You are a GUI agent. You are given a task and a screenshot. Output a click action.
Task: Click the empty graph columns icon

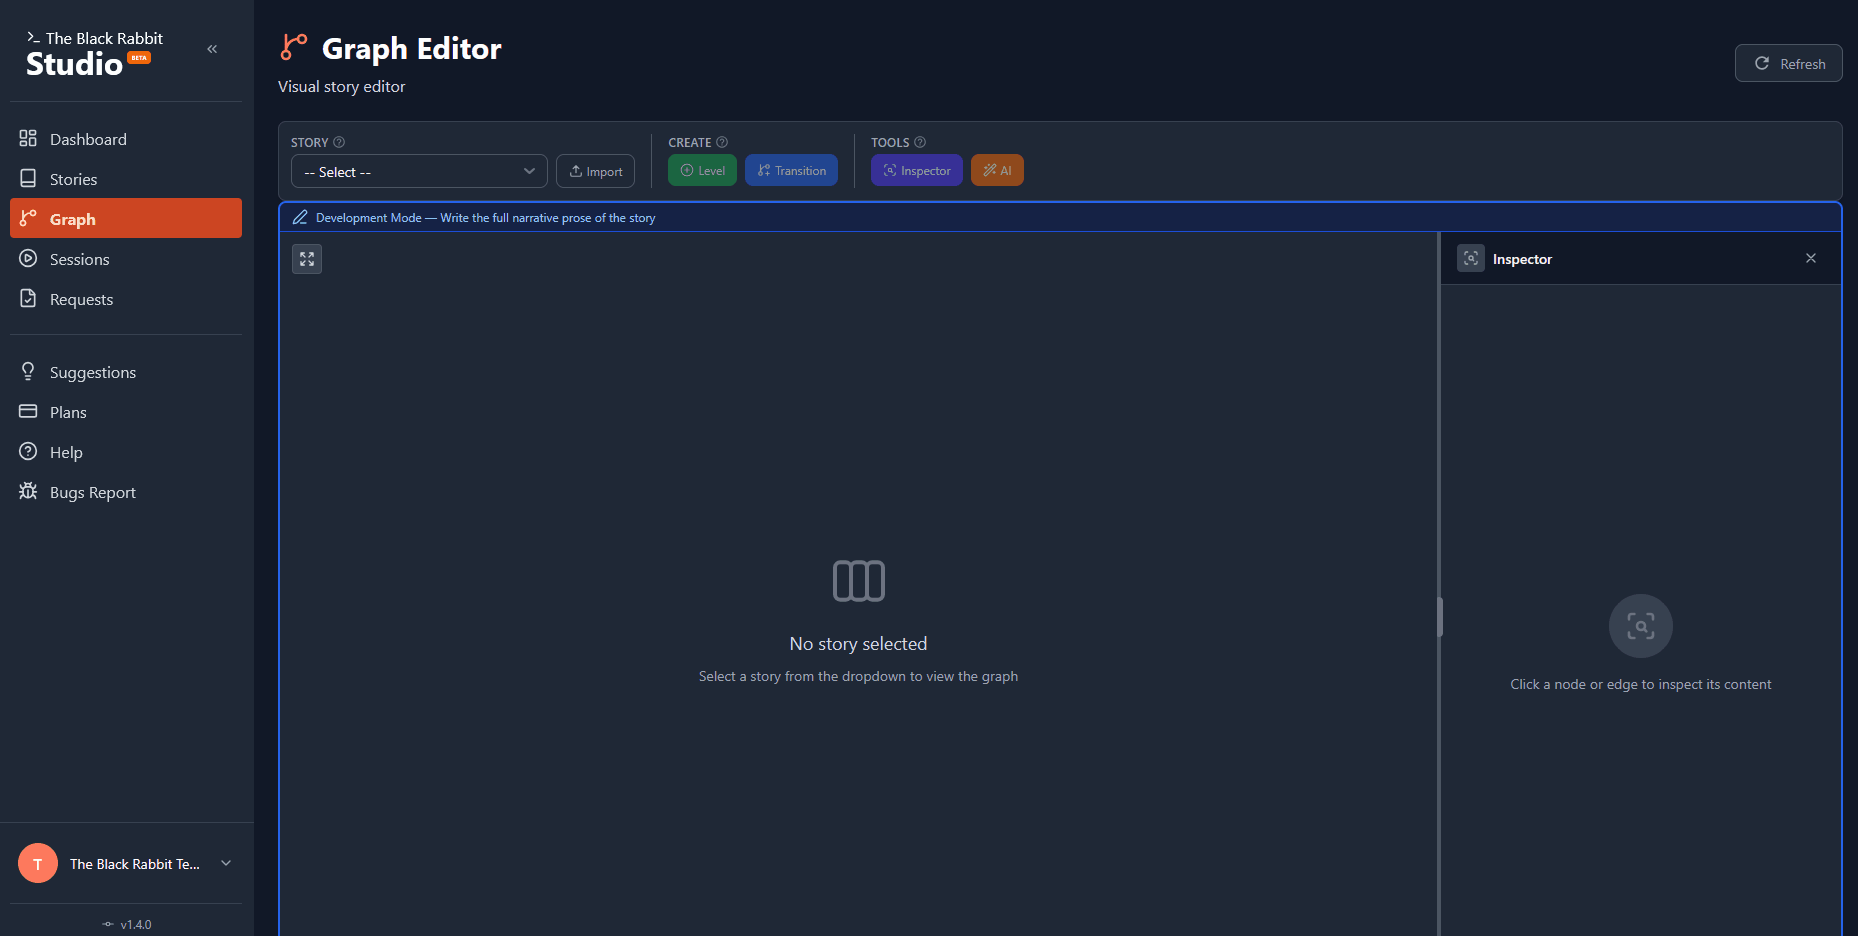tap(859, 581)
